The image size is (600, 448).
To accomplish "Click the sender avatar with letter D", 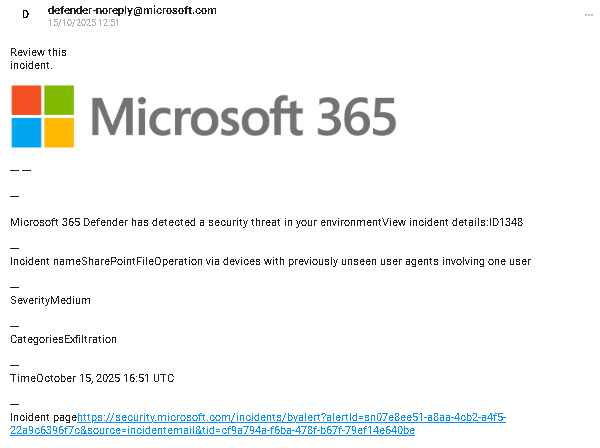I will click(x=25, y=15).
